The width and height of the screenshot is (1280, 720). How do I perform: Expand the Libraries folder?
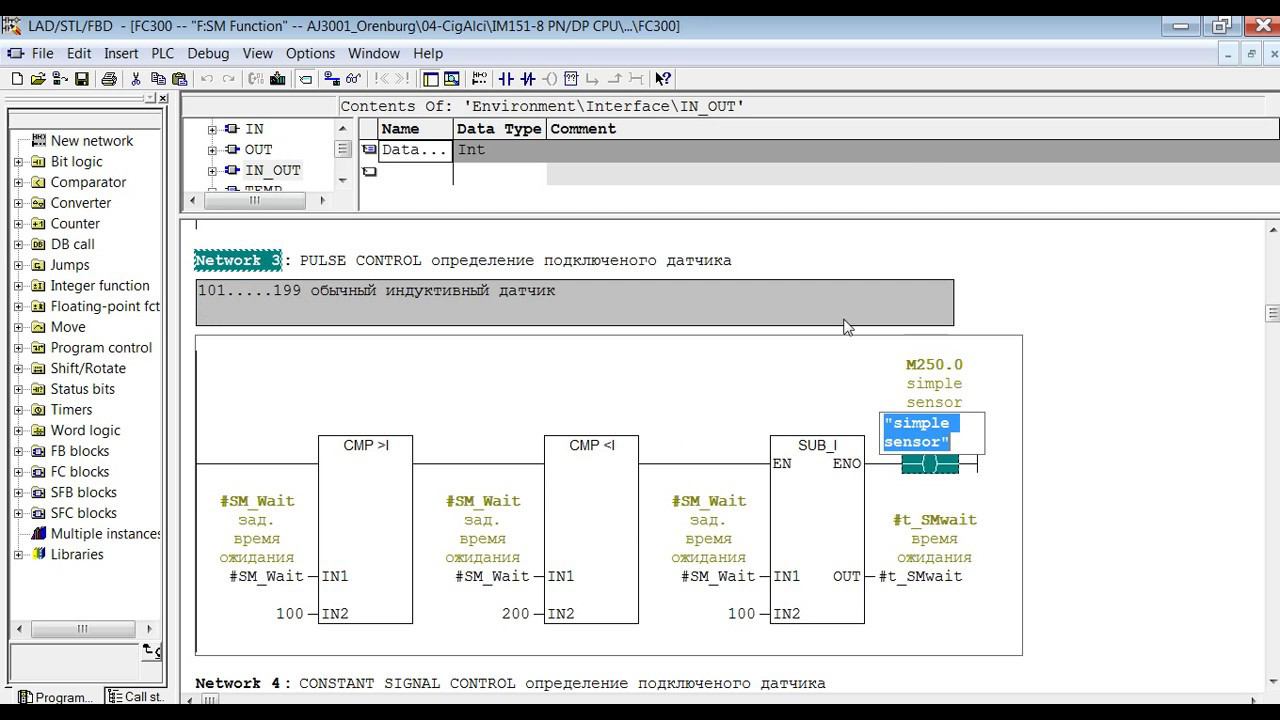click(x=19, y=554)
